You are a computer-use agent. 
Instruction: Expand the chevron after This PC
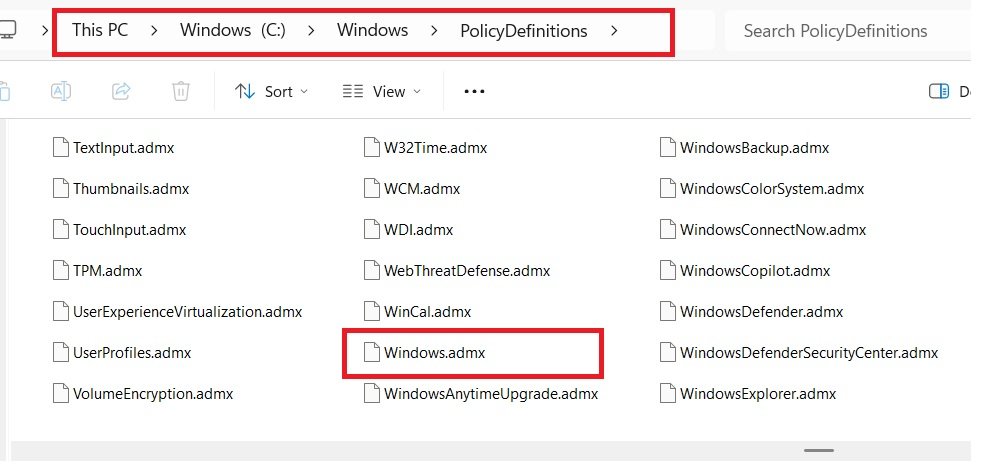click(154, 31)
